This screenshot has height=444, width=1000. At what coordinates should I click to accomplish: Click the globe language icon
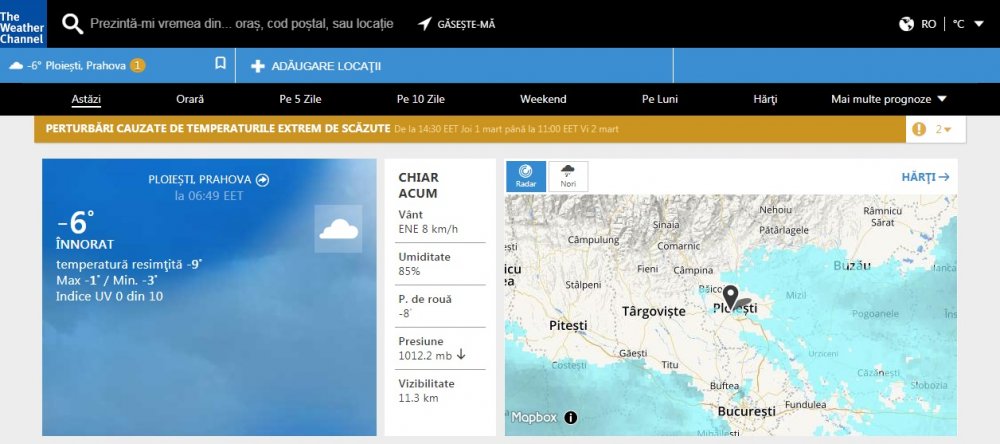(x=907, y=24)
